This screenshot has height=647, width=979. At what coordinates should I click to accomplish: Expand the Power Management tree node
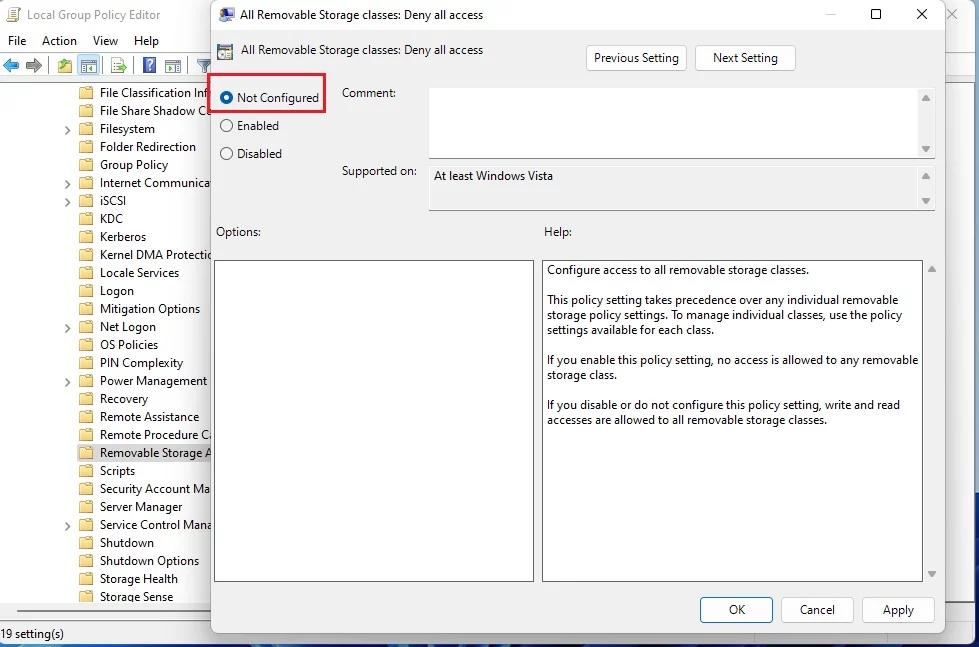click(67, 382)
